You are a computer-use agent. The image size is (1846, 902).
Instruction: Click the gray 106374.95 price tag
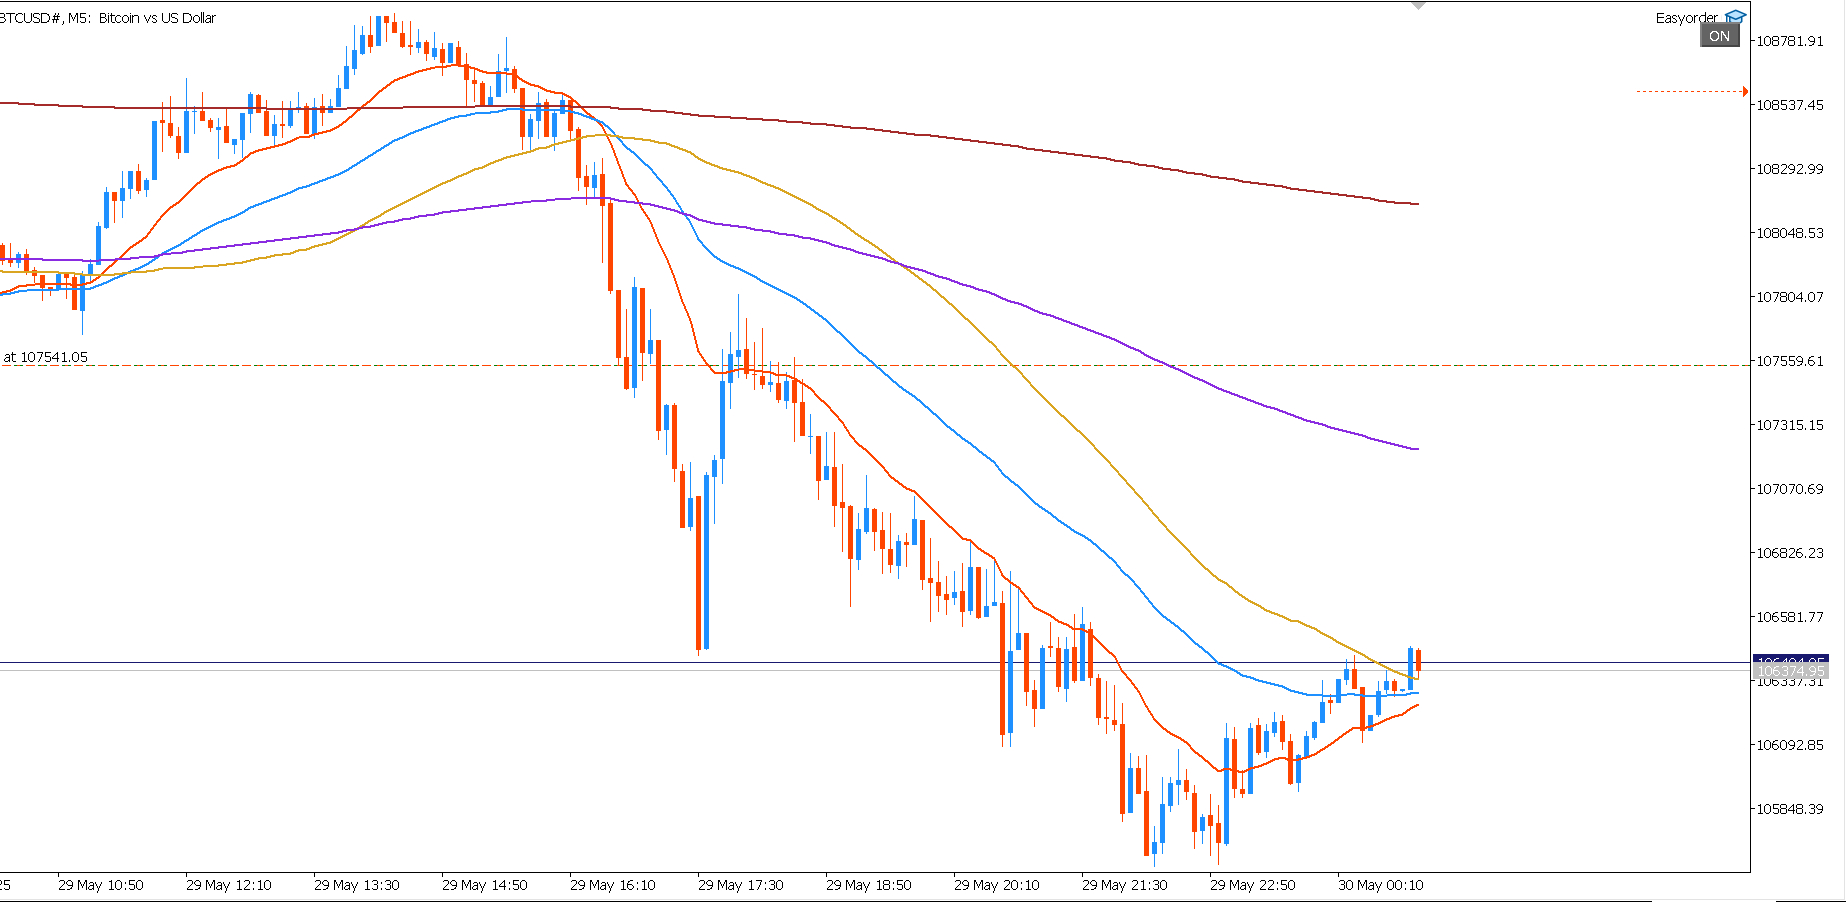click(x=1790, y=672)
